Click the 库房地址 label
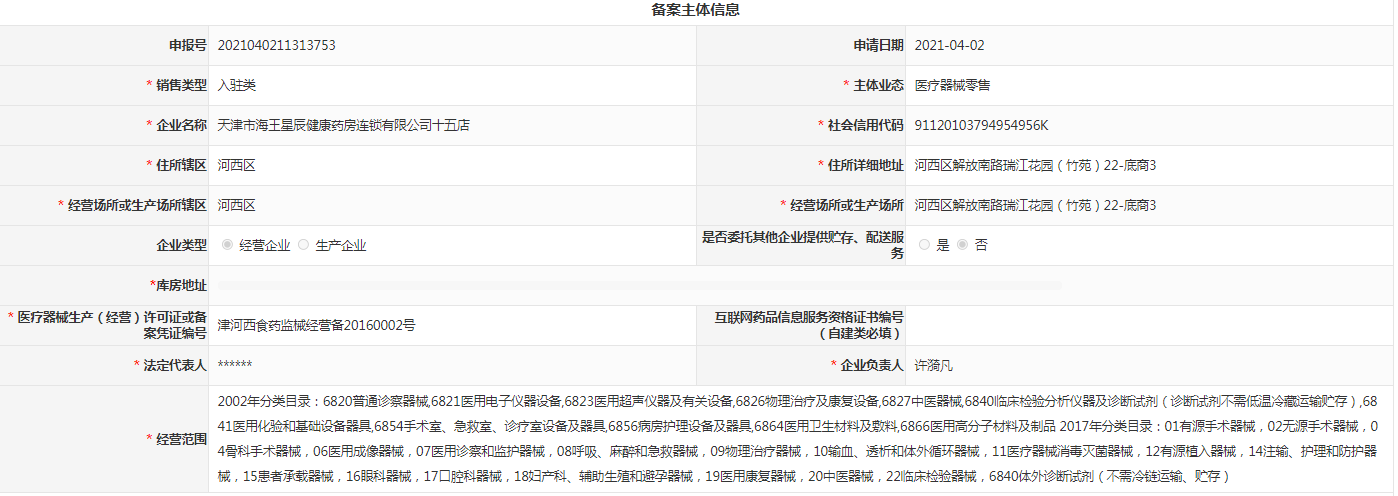 pyautogui.click(x=181, y=286)
